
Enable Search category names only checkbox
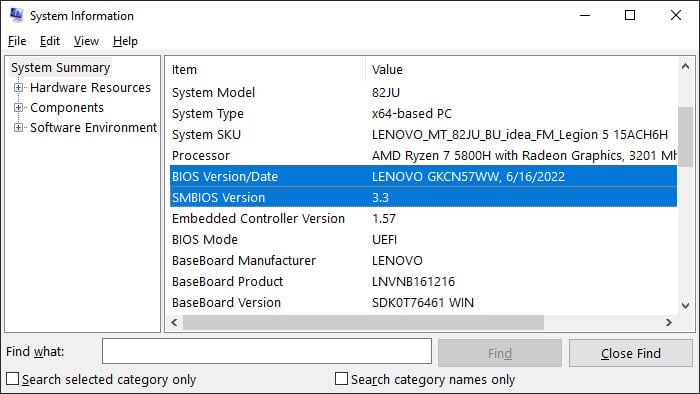coord(341,379)
